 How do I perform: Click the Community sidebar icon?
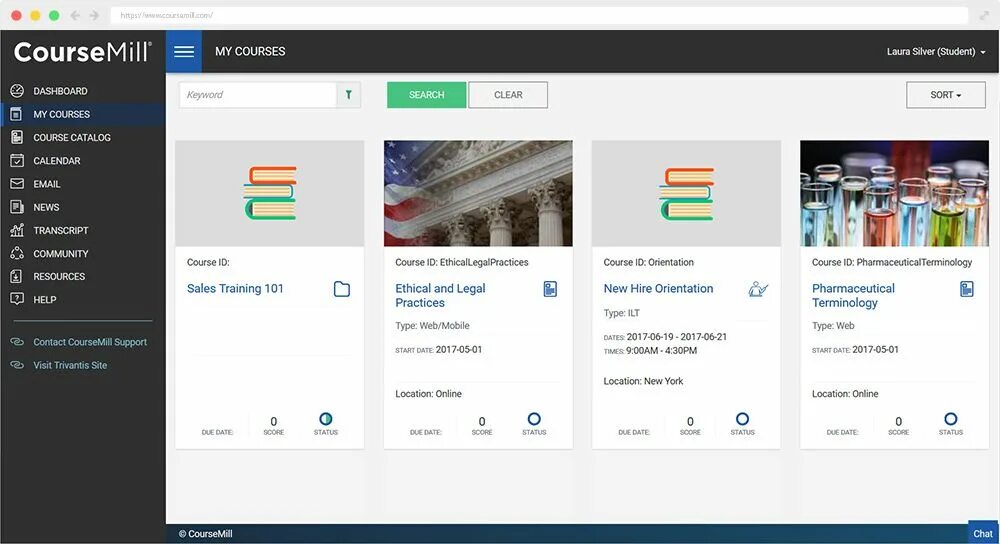pos(17,253)
